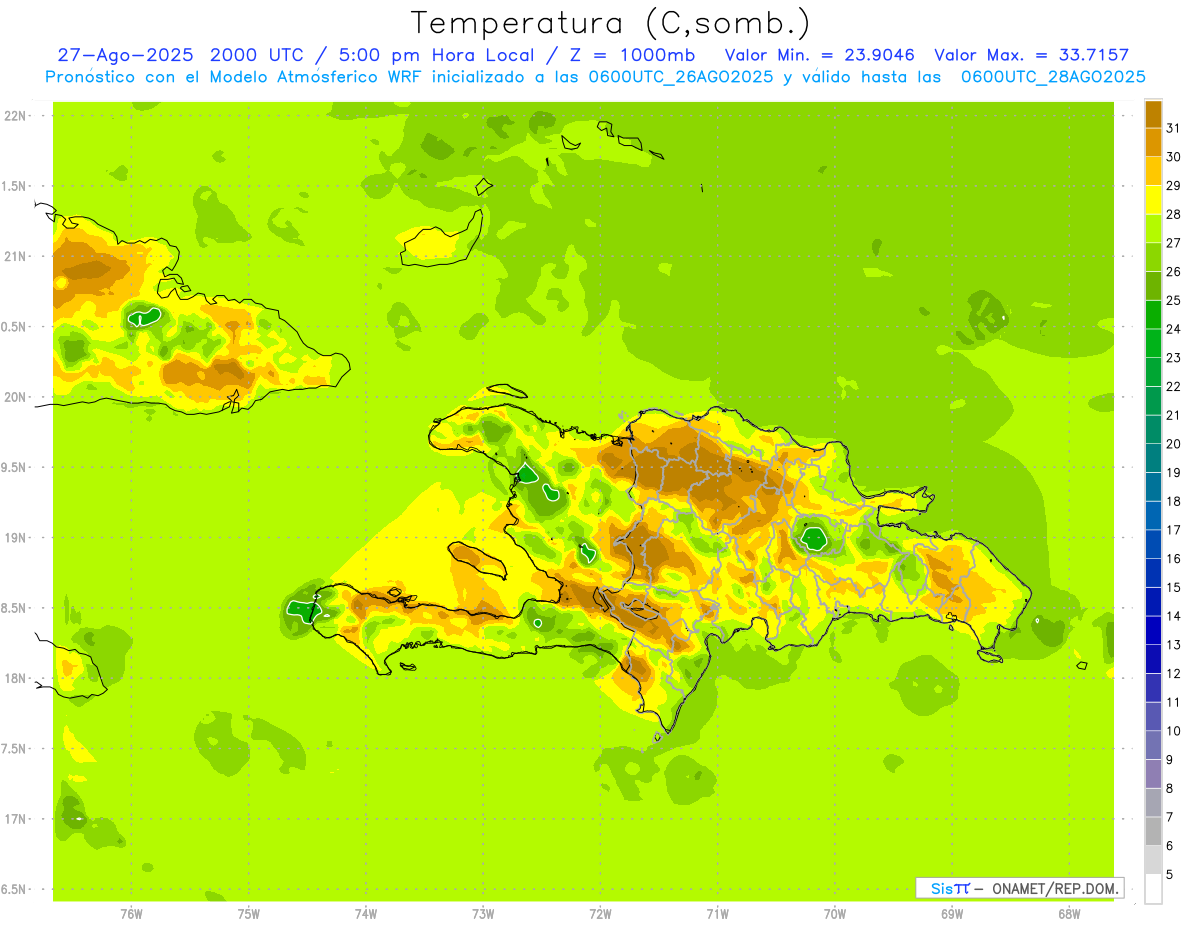Viewport: 1200px width, 927px height.
Task: Click the '76W' longitude label
Action: (x=131, y=913)
